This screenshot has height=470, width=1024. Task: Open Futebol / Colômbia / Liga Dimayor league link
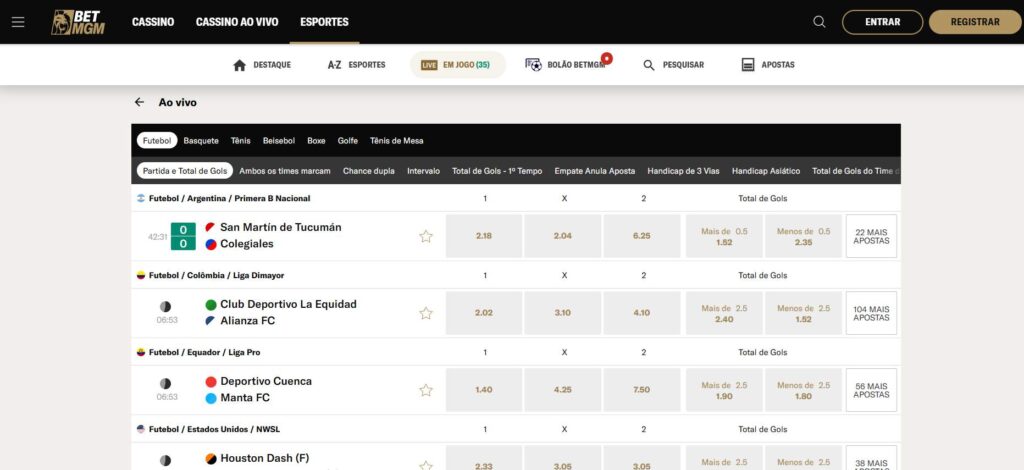tap(216, 275)
